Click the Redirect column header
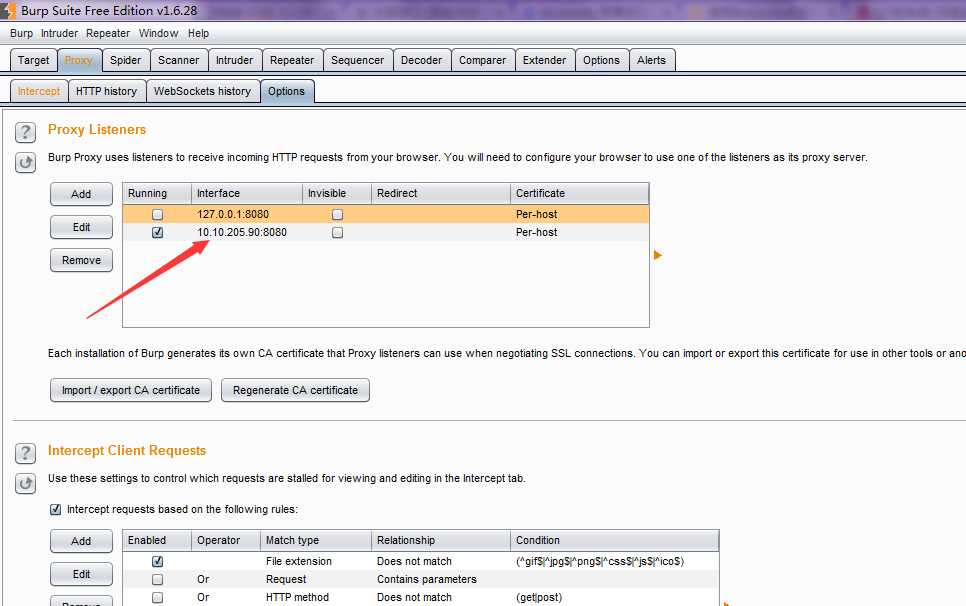Screen dimensions: 966x606 click(441, 193)
